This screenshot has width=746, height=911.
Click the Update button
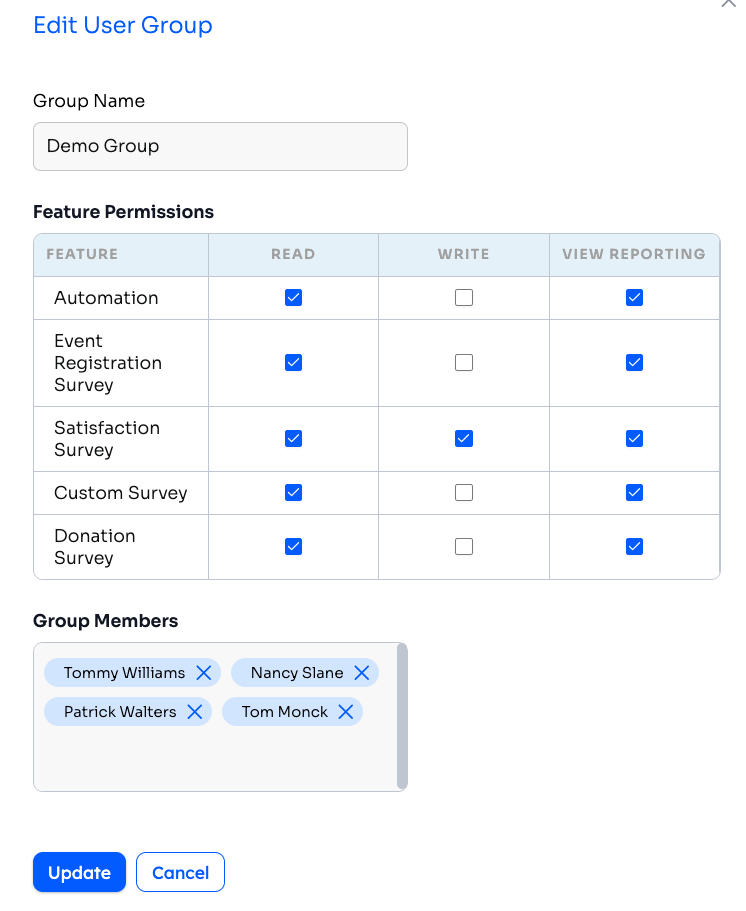click(79, 872)
